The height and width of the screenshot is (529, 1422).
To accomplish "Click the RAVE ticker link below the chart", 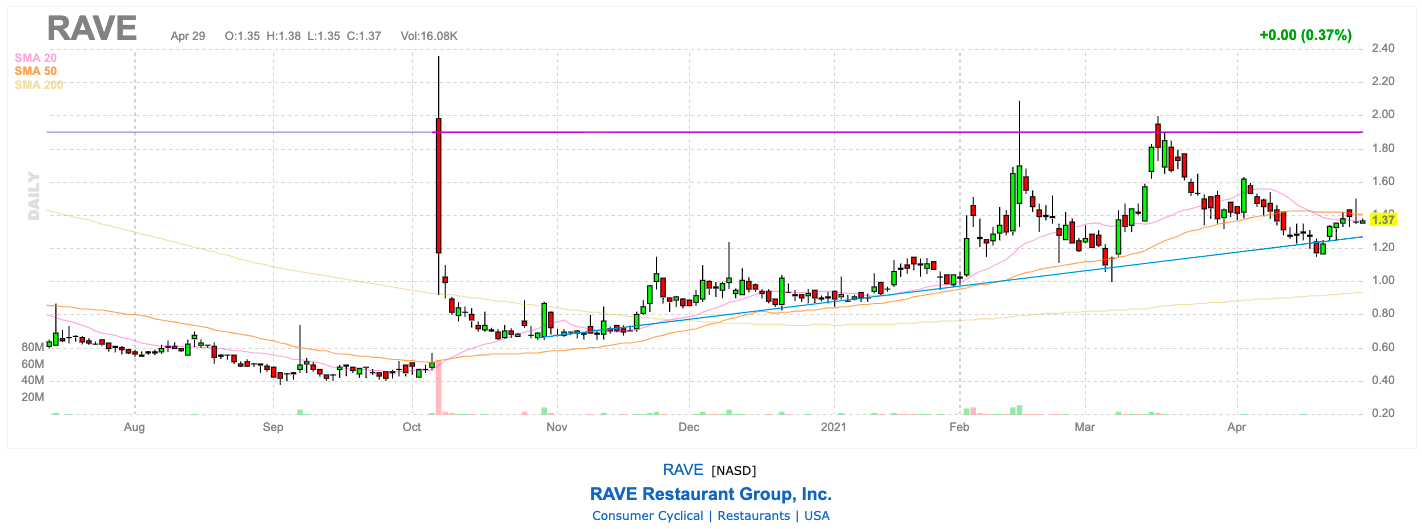I will (683, 469).
